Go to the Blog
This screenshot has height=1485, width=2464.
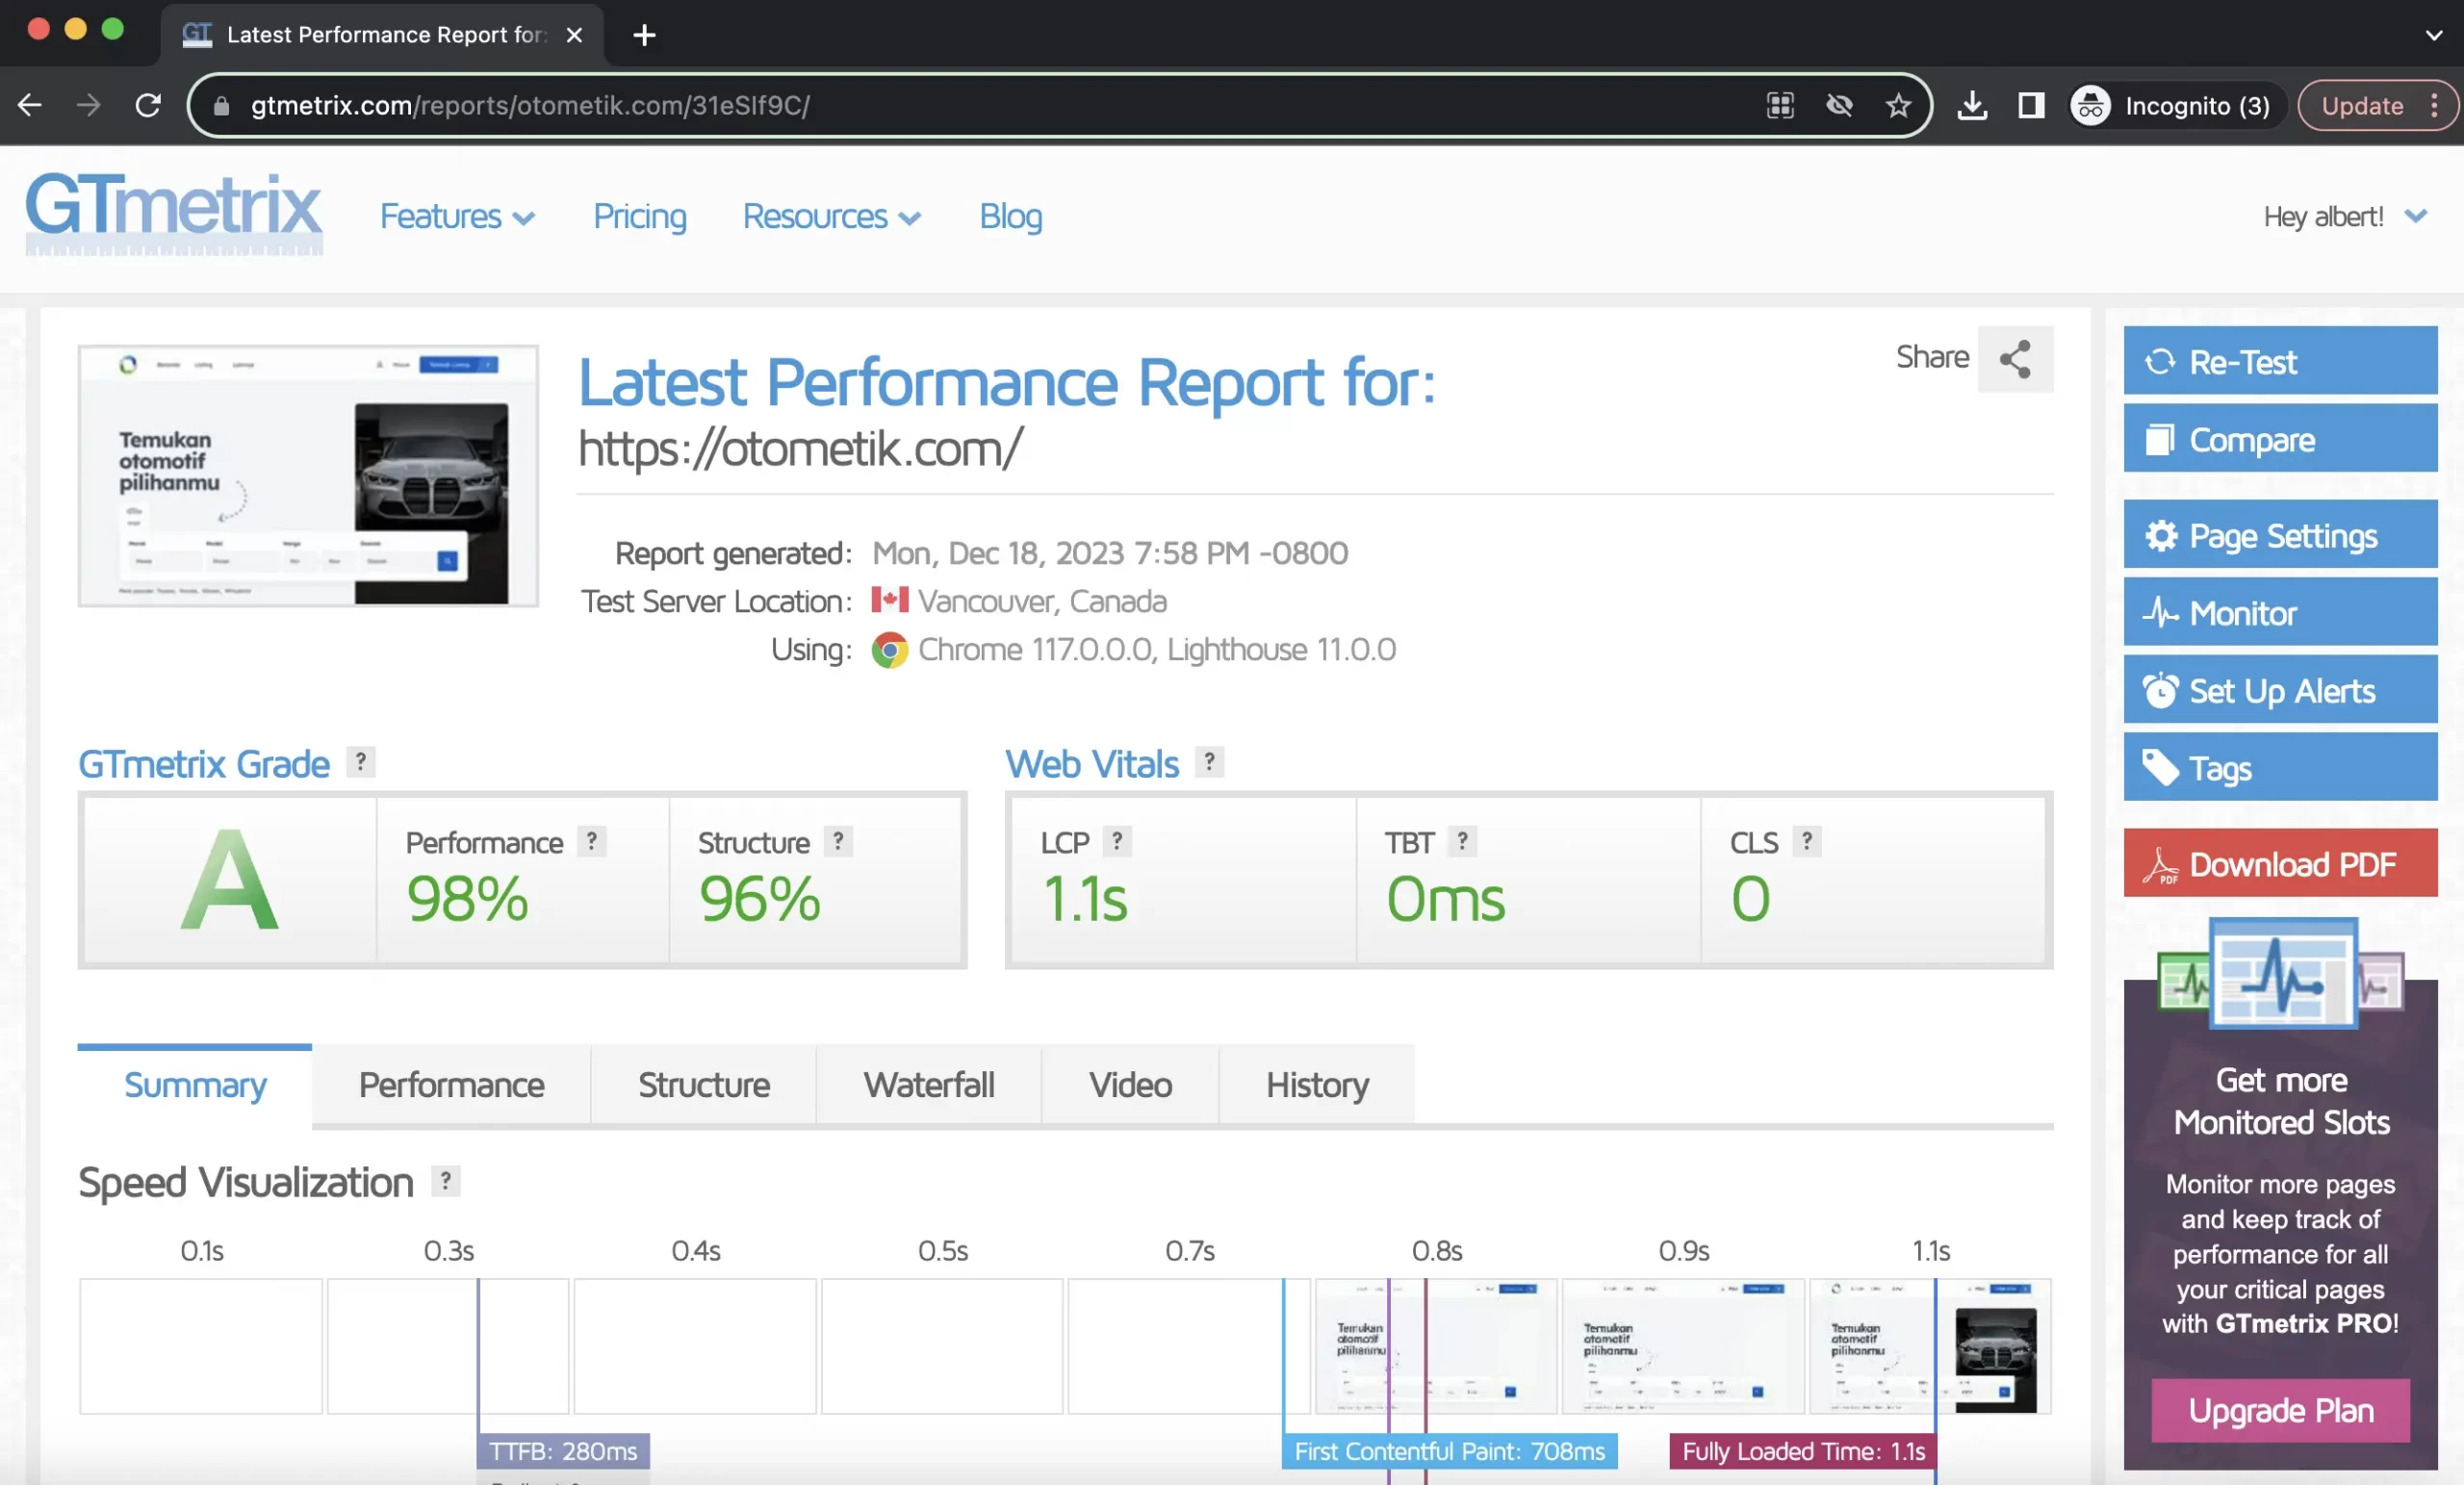(1011, 217)
